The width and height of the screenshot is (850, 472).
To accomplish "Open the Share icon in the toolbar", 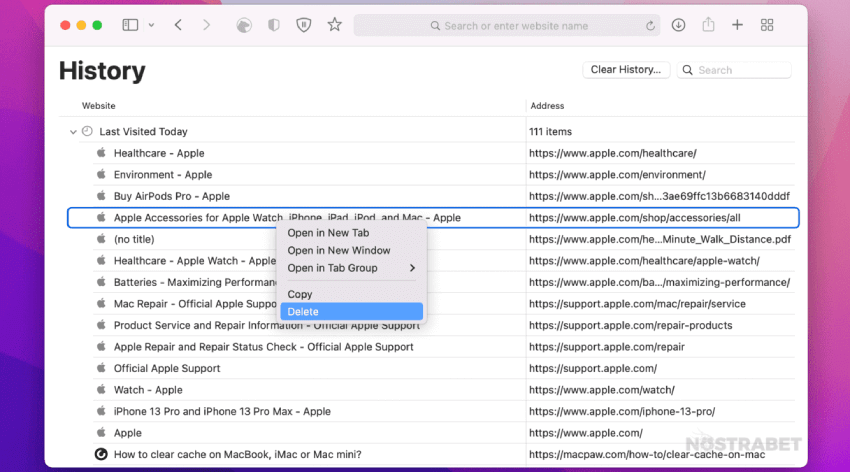I will pyautogui.click(x=708, y=24).
